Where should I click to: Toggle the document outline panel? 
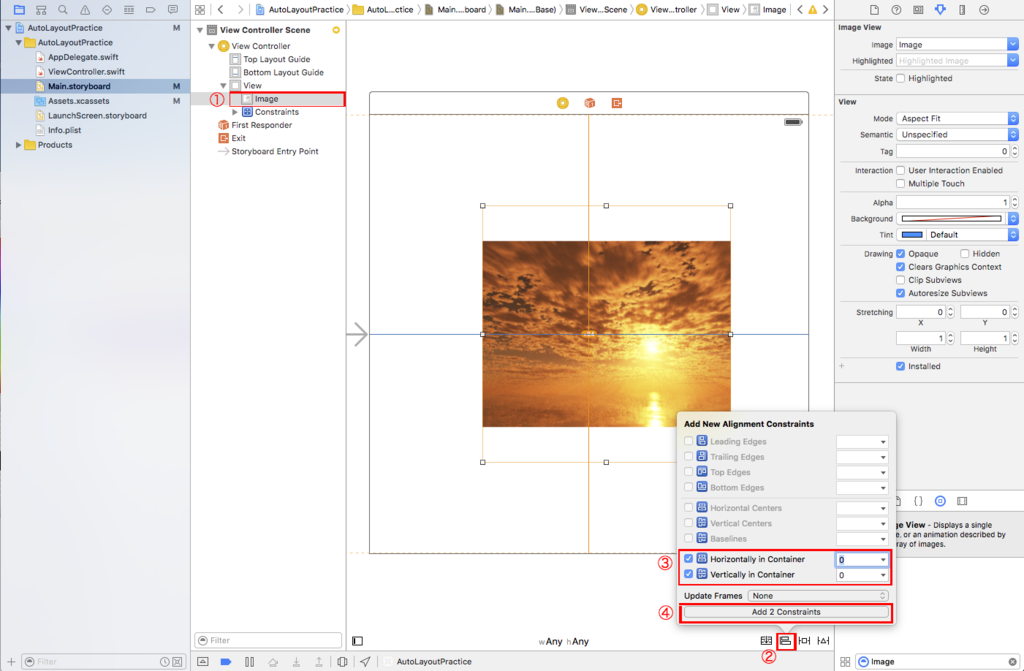(357, 641)
